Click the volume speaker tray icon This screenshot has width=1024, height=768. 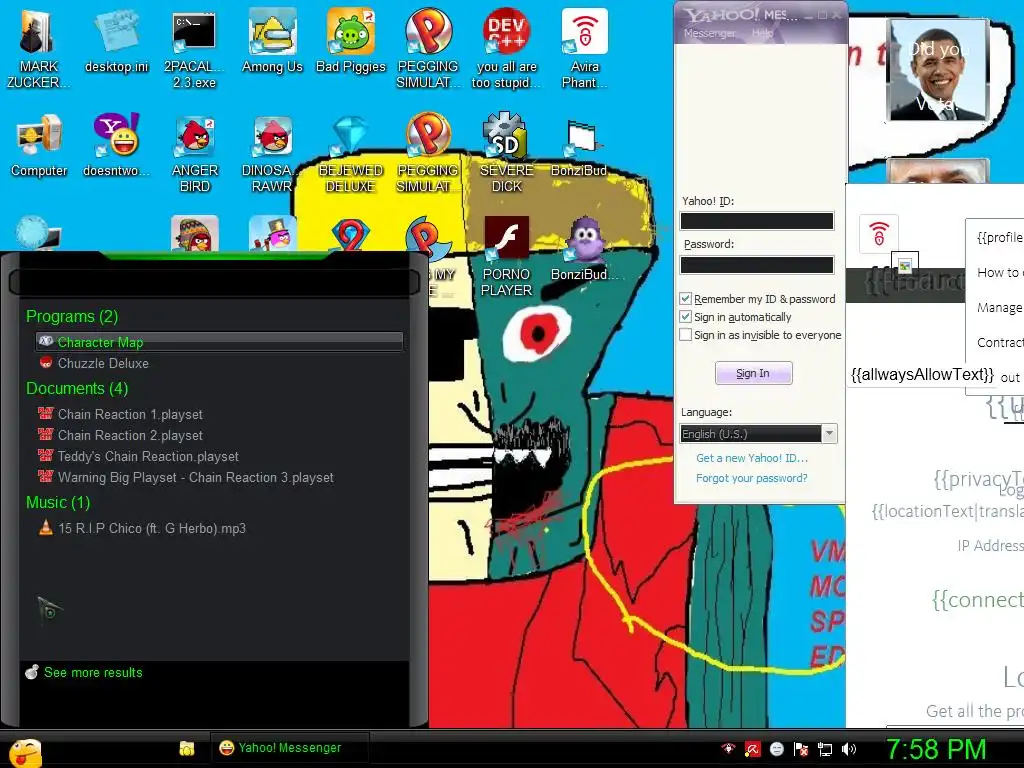coord(849,749)
